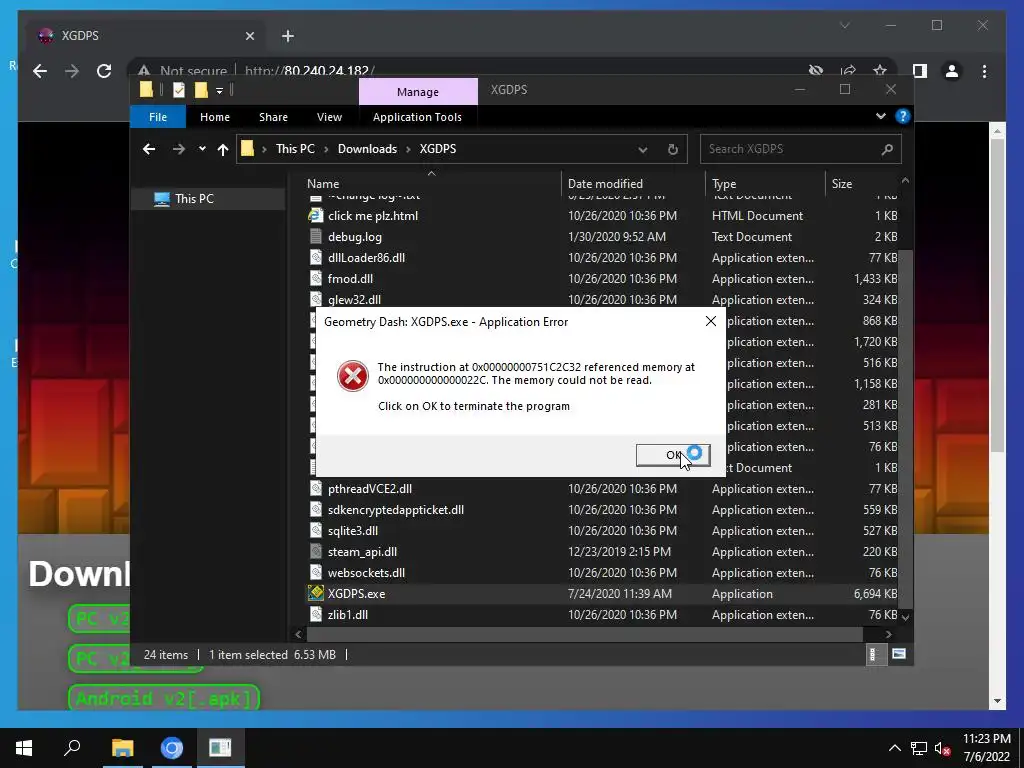Click New folder quick access icon
Screen dimensions: 1024x768
[201, 90]
